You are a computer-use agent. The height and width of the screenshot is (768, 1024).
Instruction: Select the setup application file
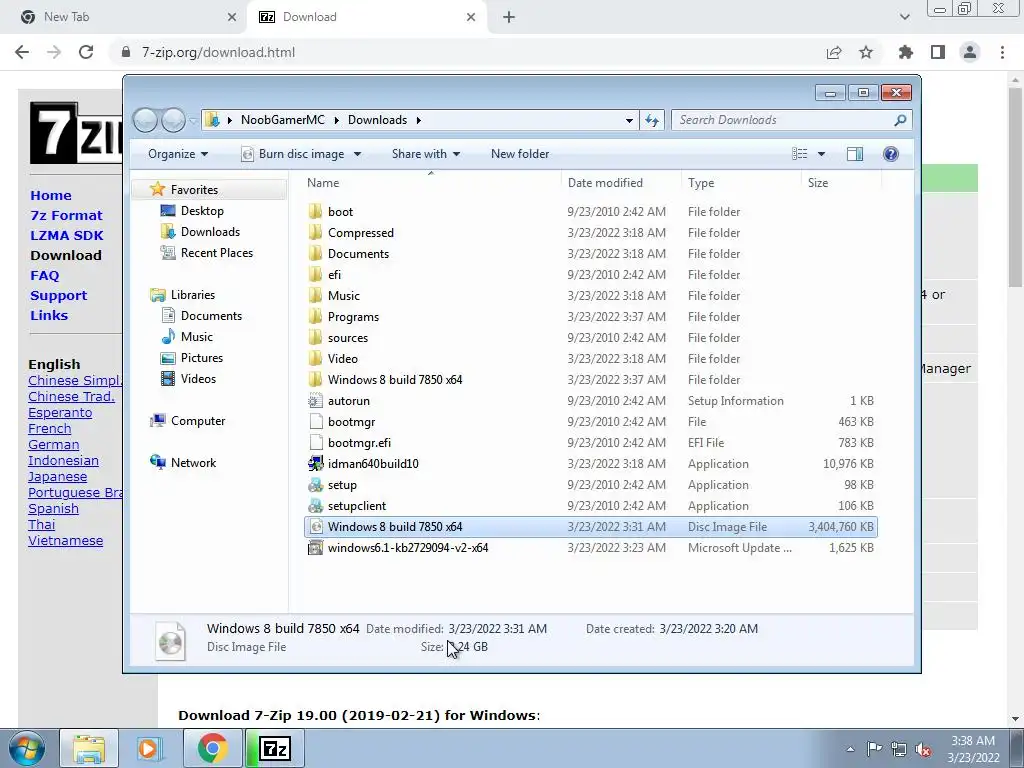click(x=342, y=485)
